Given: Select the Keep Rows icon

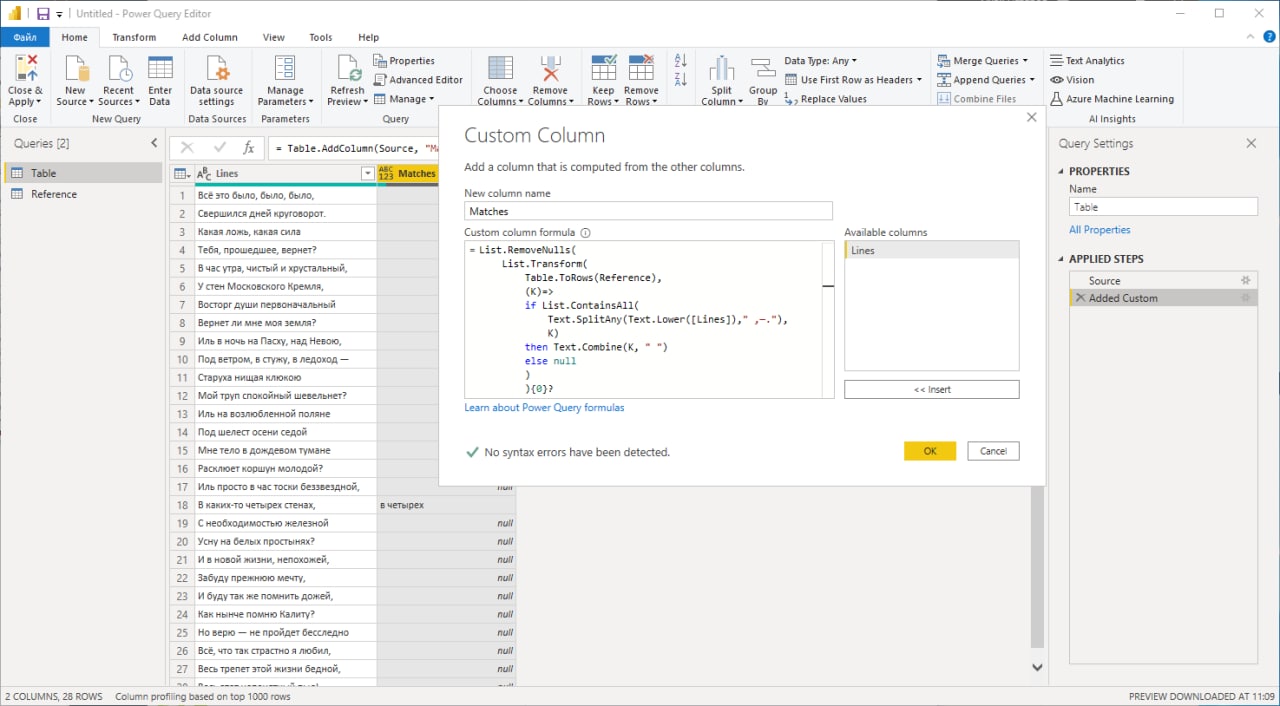Looking at the screenshot, I should (x=603, y=81).
